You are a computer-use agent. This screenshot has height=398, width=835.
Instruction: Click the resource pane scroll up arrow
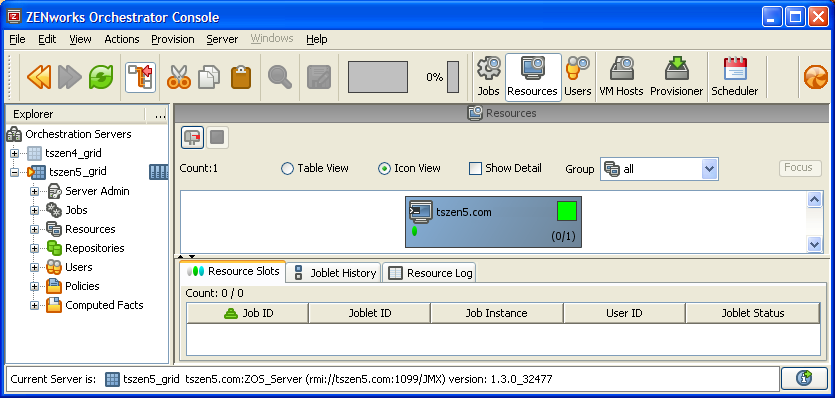815,200
